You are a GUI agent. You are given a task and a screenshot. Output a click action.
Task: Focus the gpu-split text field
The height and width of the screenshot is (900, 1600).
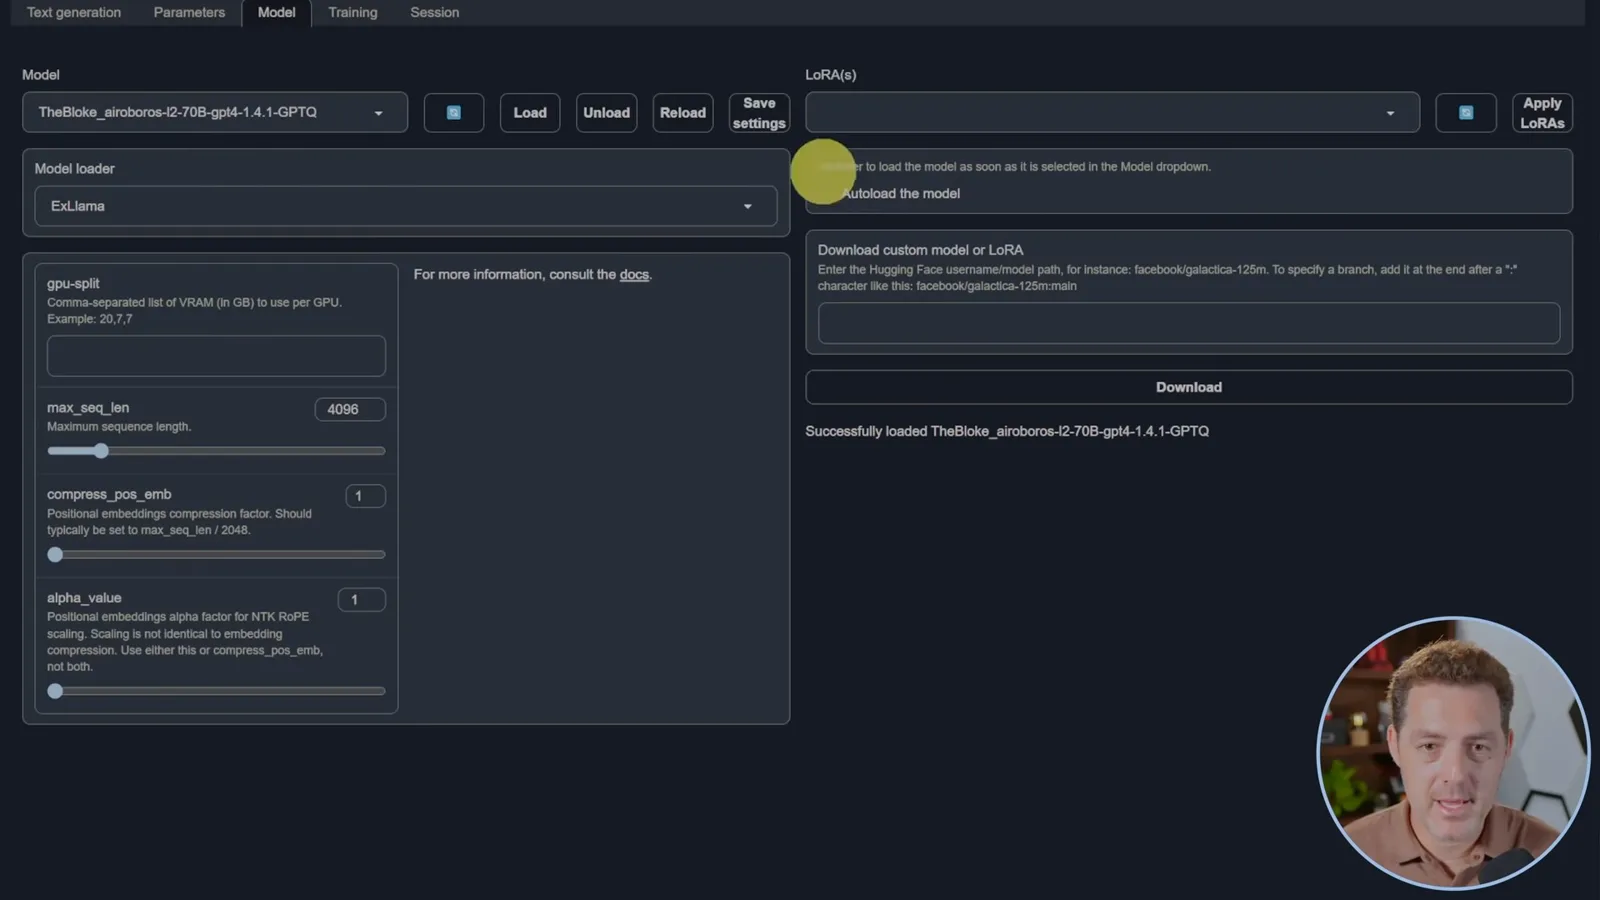click(x=216, y=356)
